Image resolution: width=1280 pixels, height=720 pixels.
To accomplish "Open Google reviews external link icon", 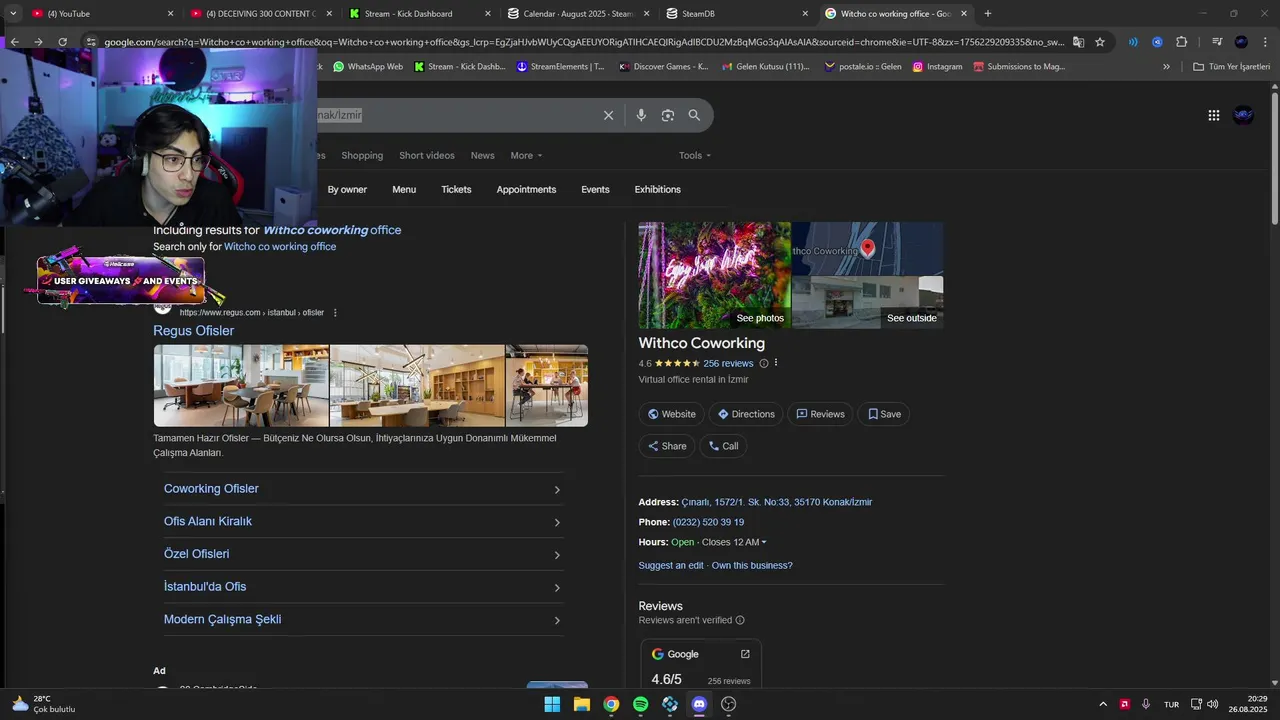I will (x=745, y=654).
